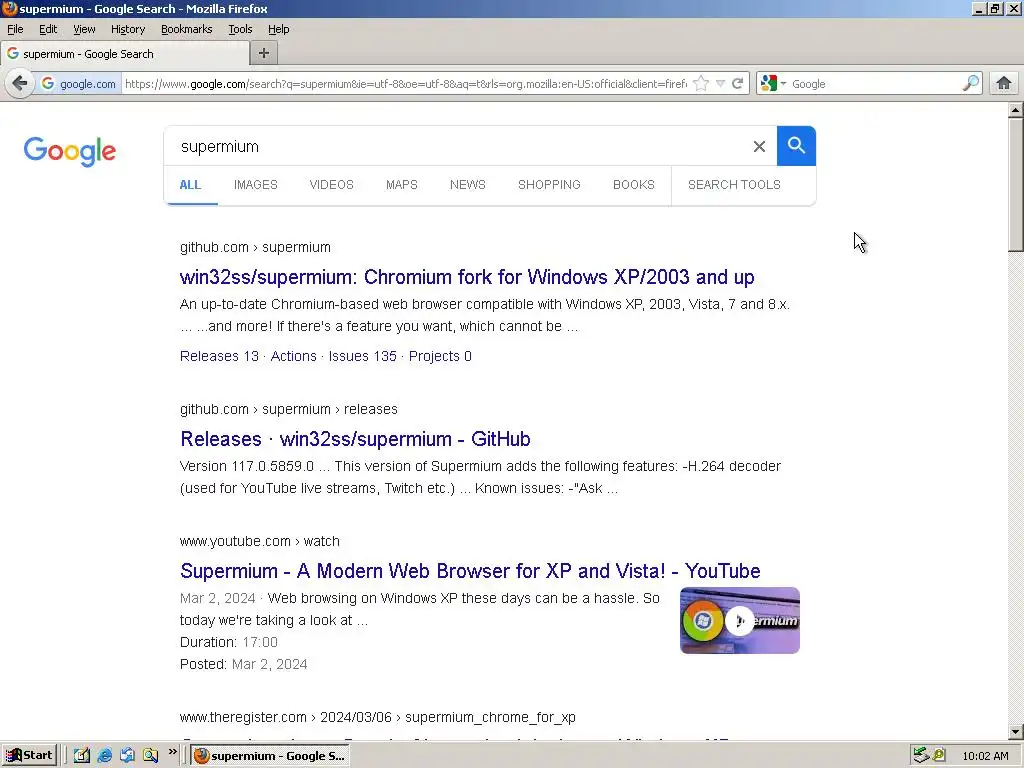Image resolution: width=1024 pixels, height=768 pixels.
Task: Play the Supermium YouTube video thumbnail
Action: click(740, 620)
